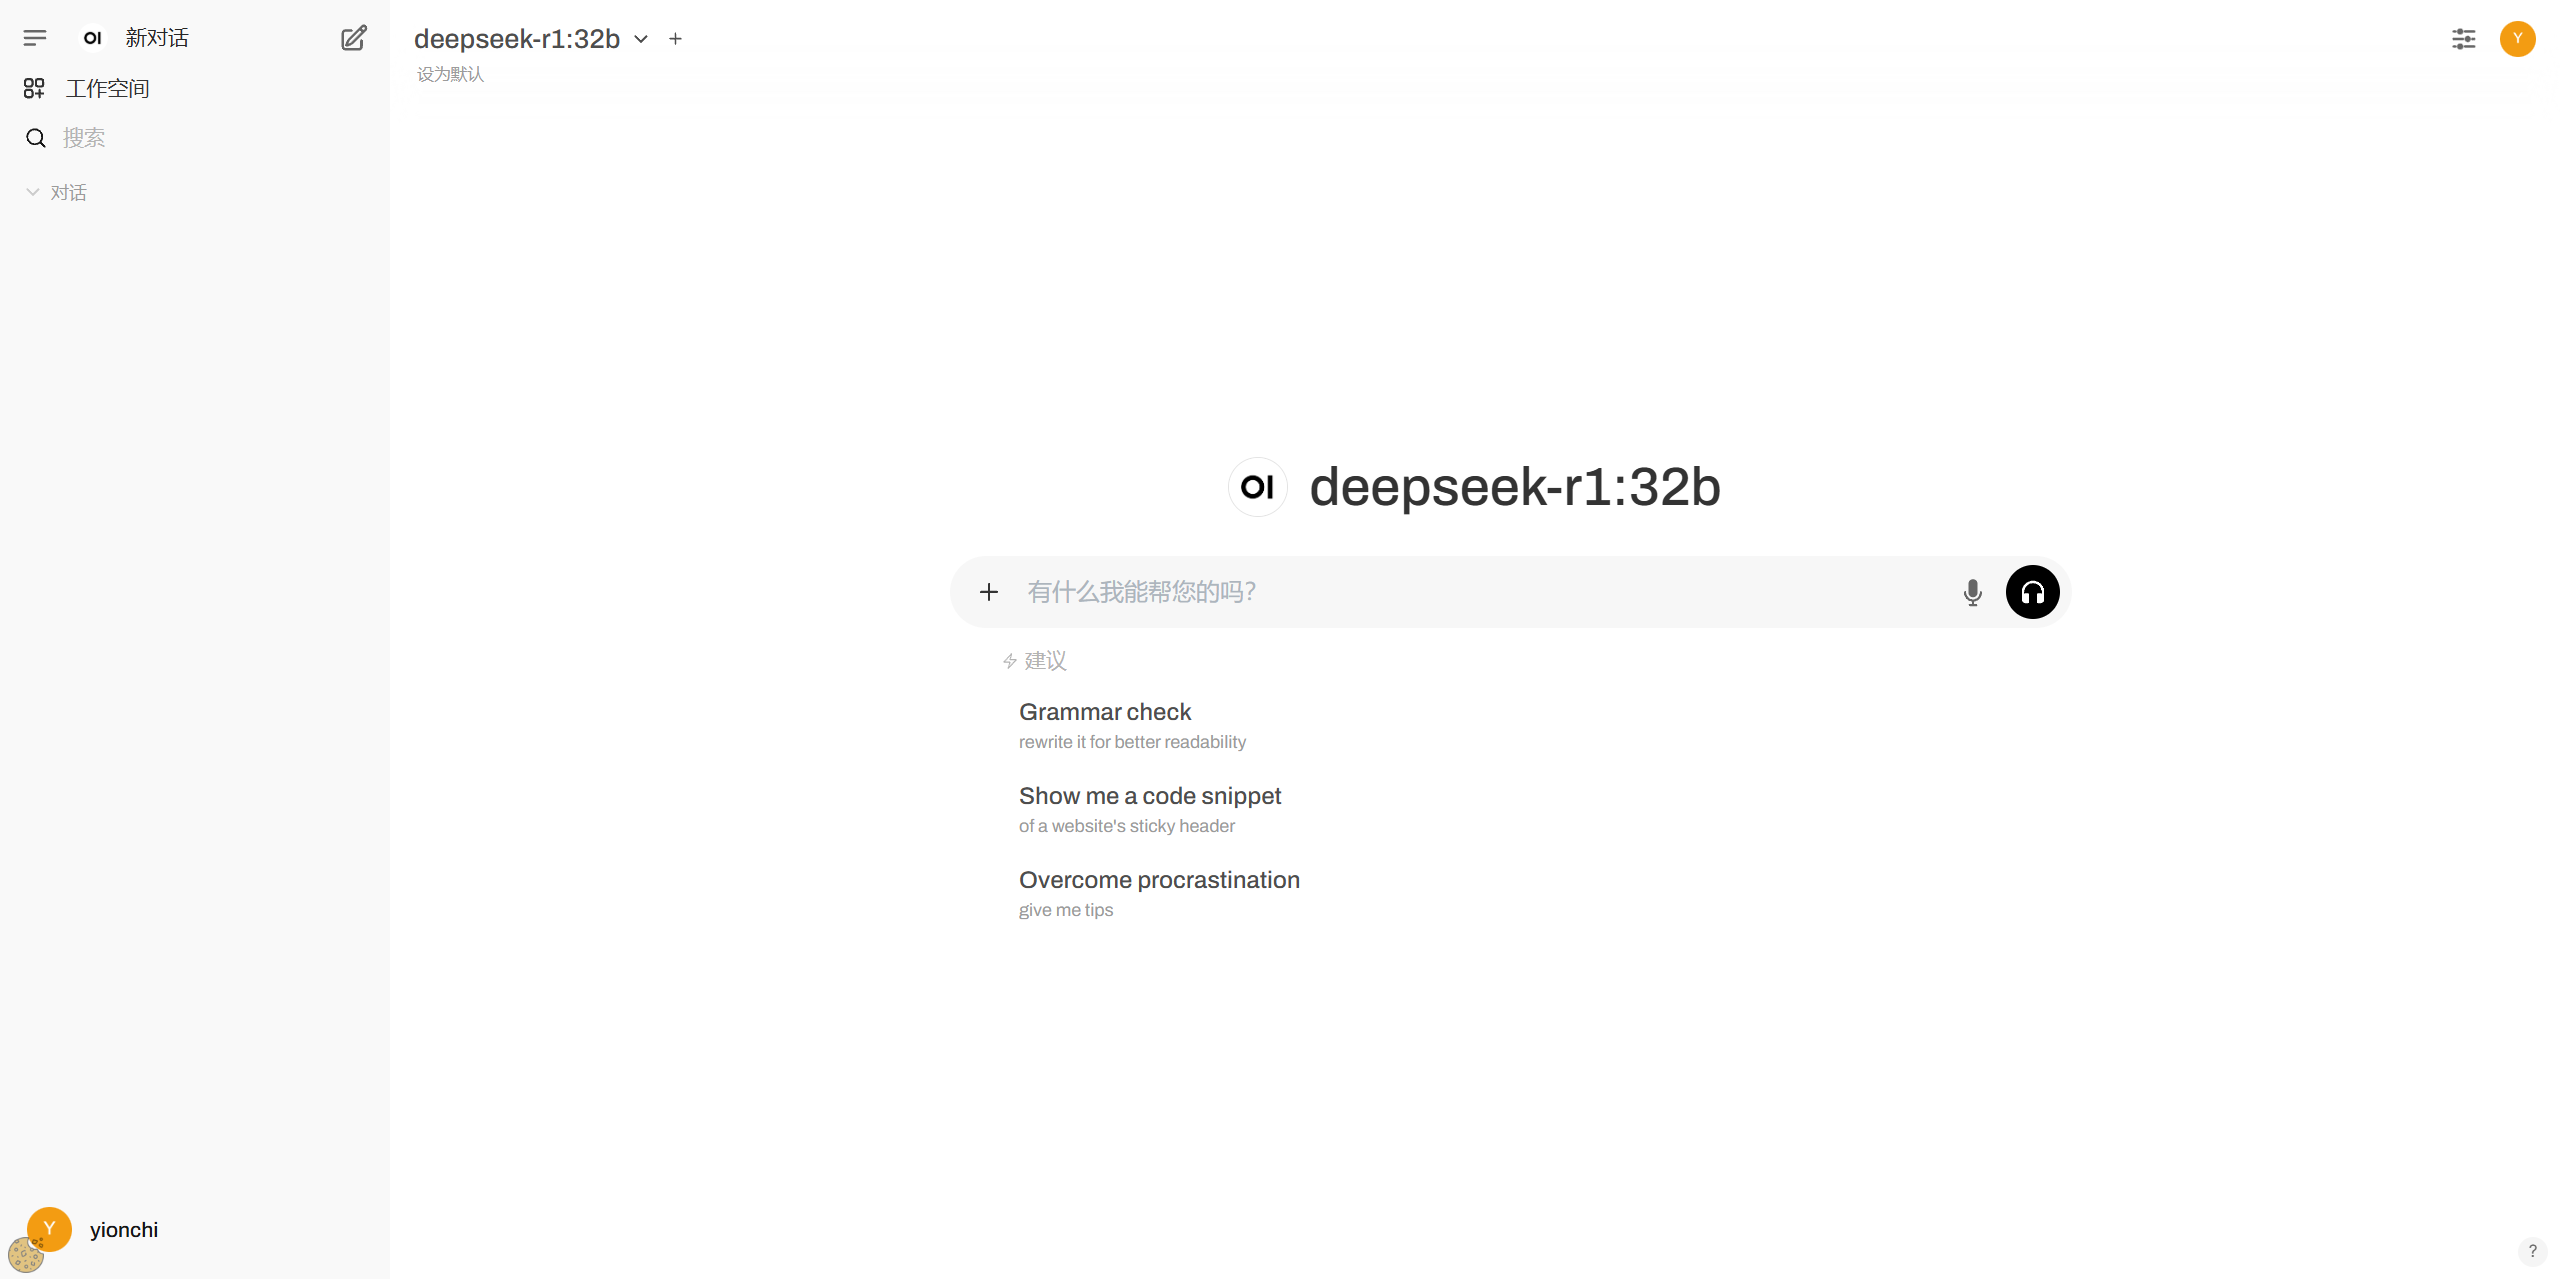Collapse the 对话 conversations section

point(34,192)
